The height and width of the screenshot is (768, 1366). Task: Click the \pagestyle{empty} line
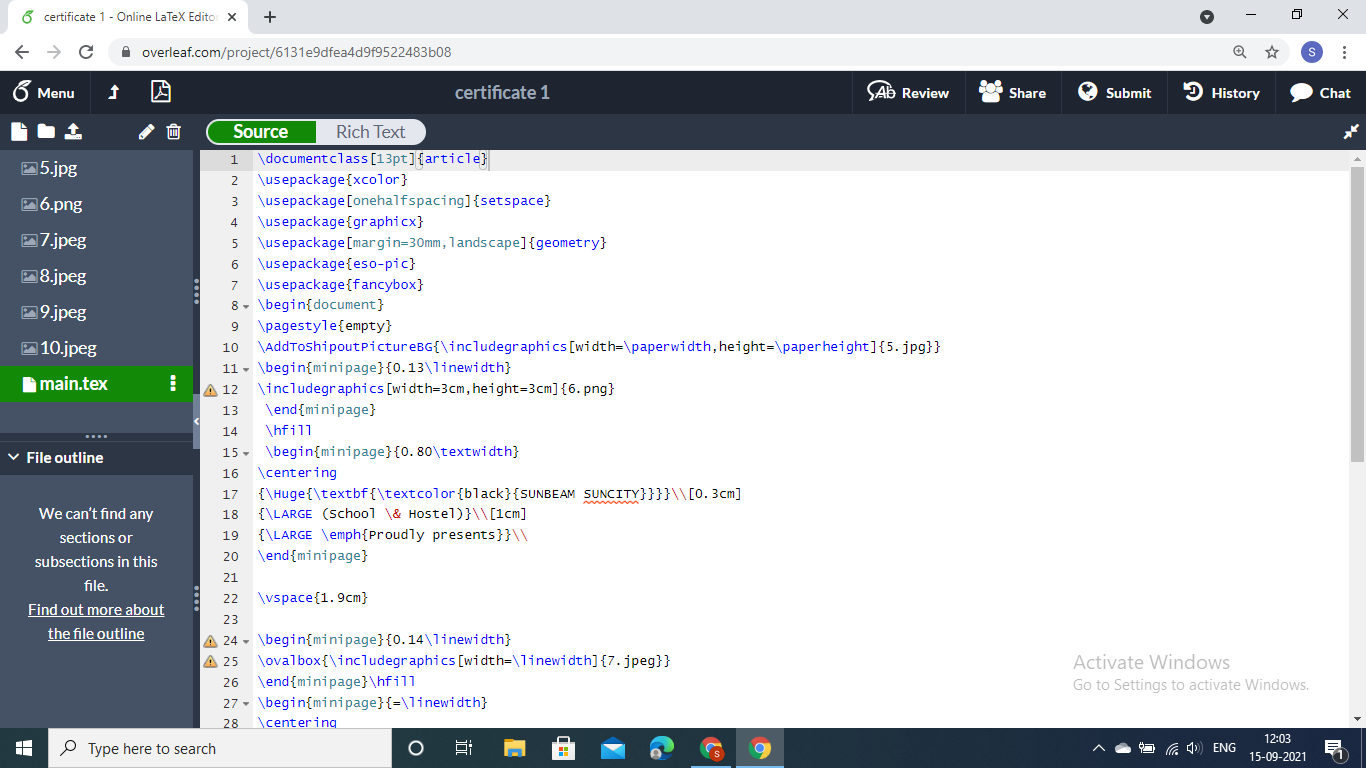pyautogui.click(x=325, y=326)
